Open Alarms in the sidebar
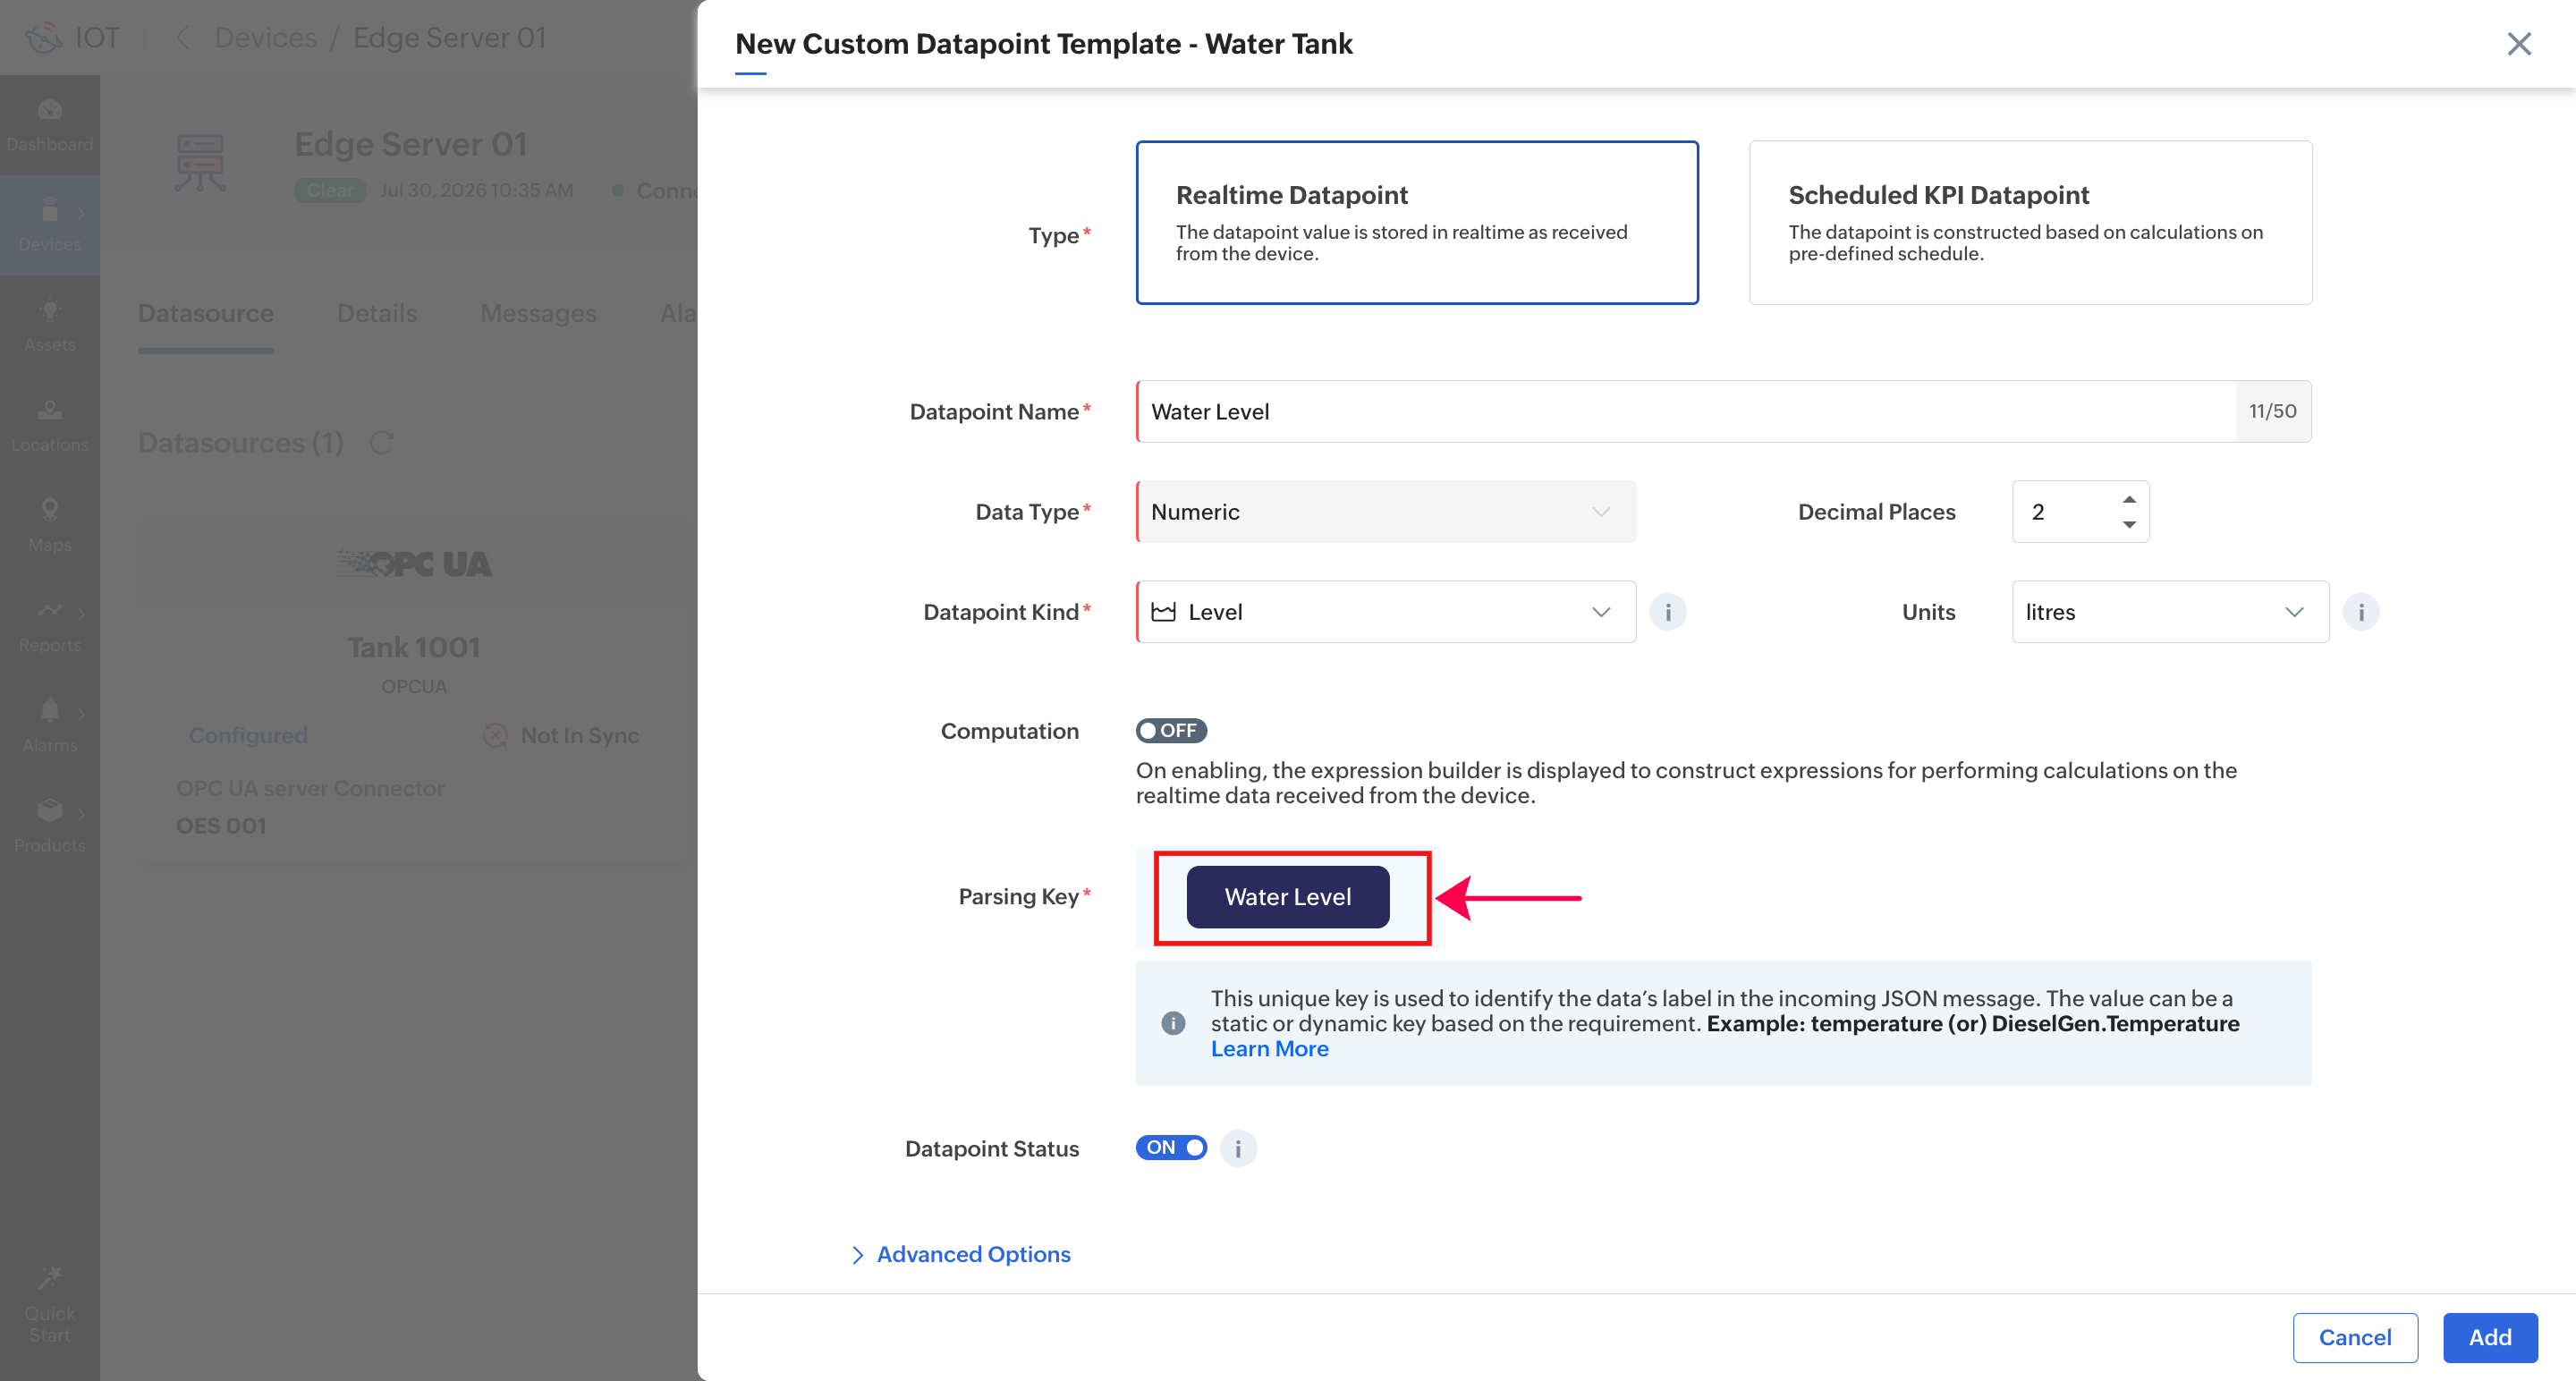This screenshot has height=1381, width=2576. coord(50,726)
